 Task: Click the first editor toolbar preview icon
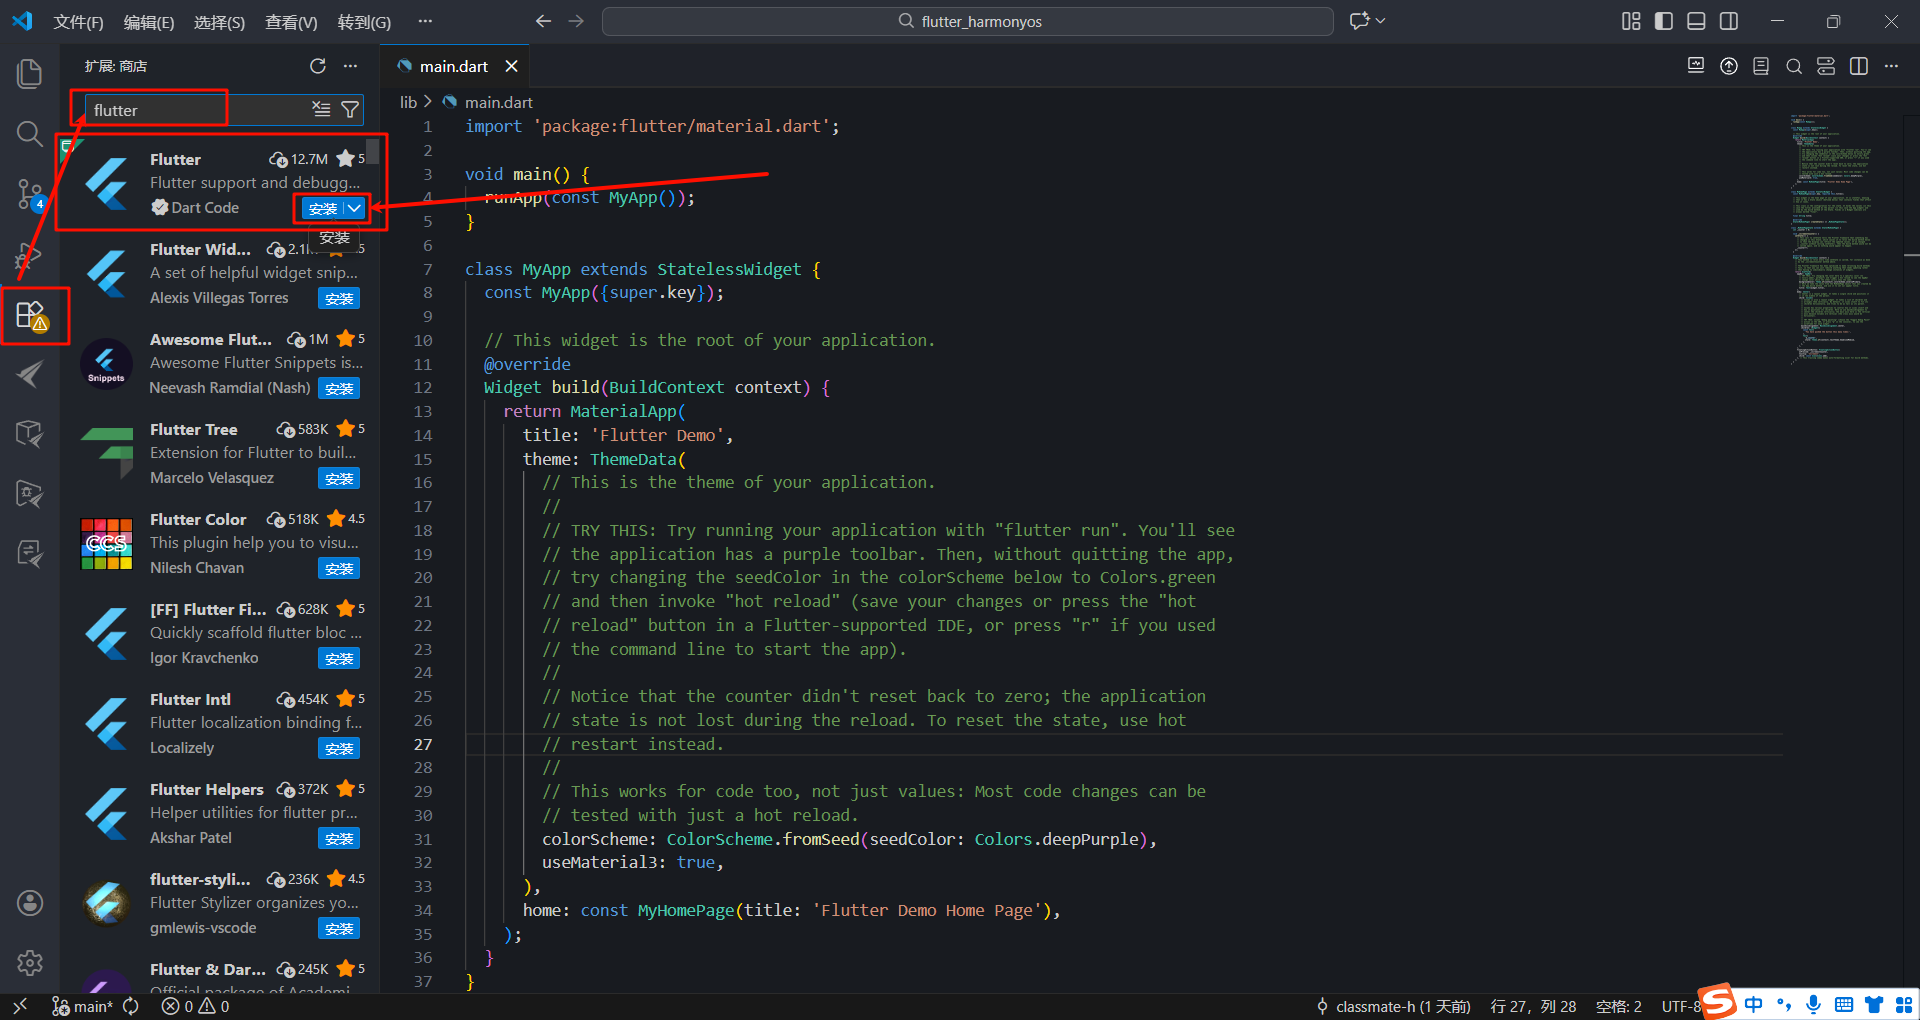[x=1696, y=66]
